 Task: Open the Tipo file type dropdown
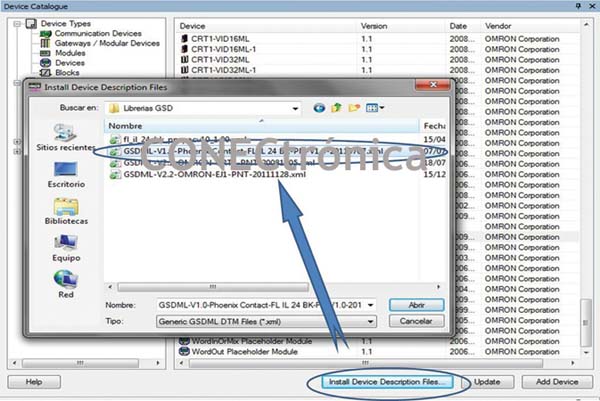click(371, 322)
